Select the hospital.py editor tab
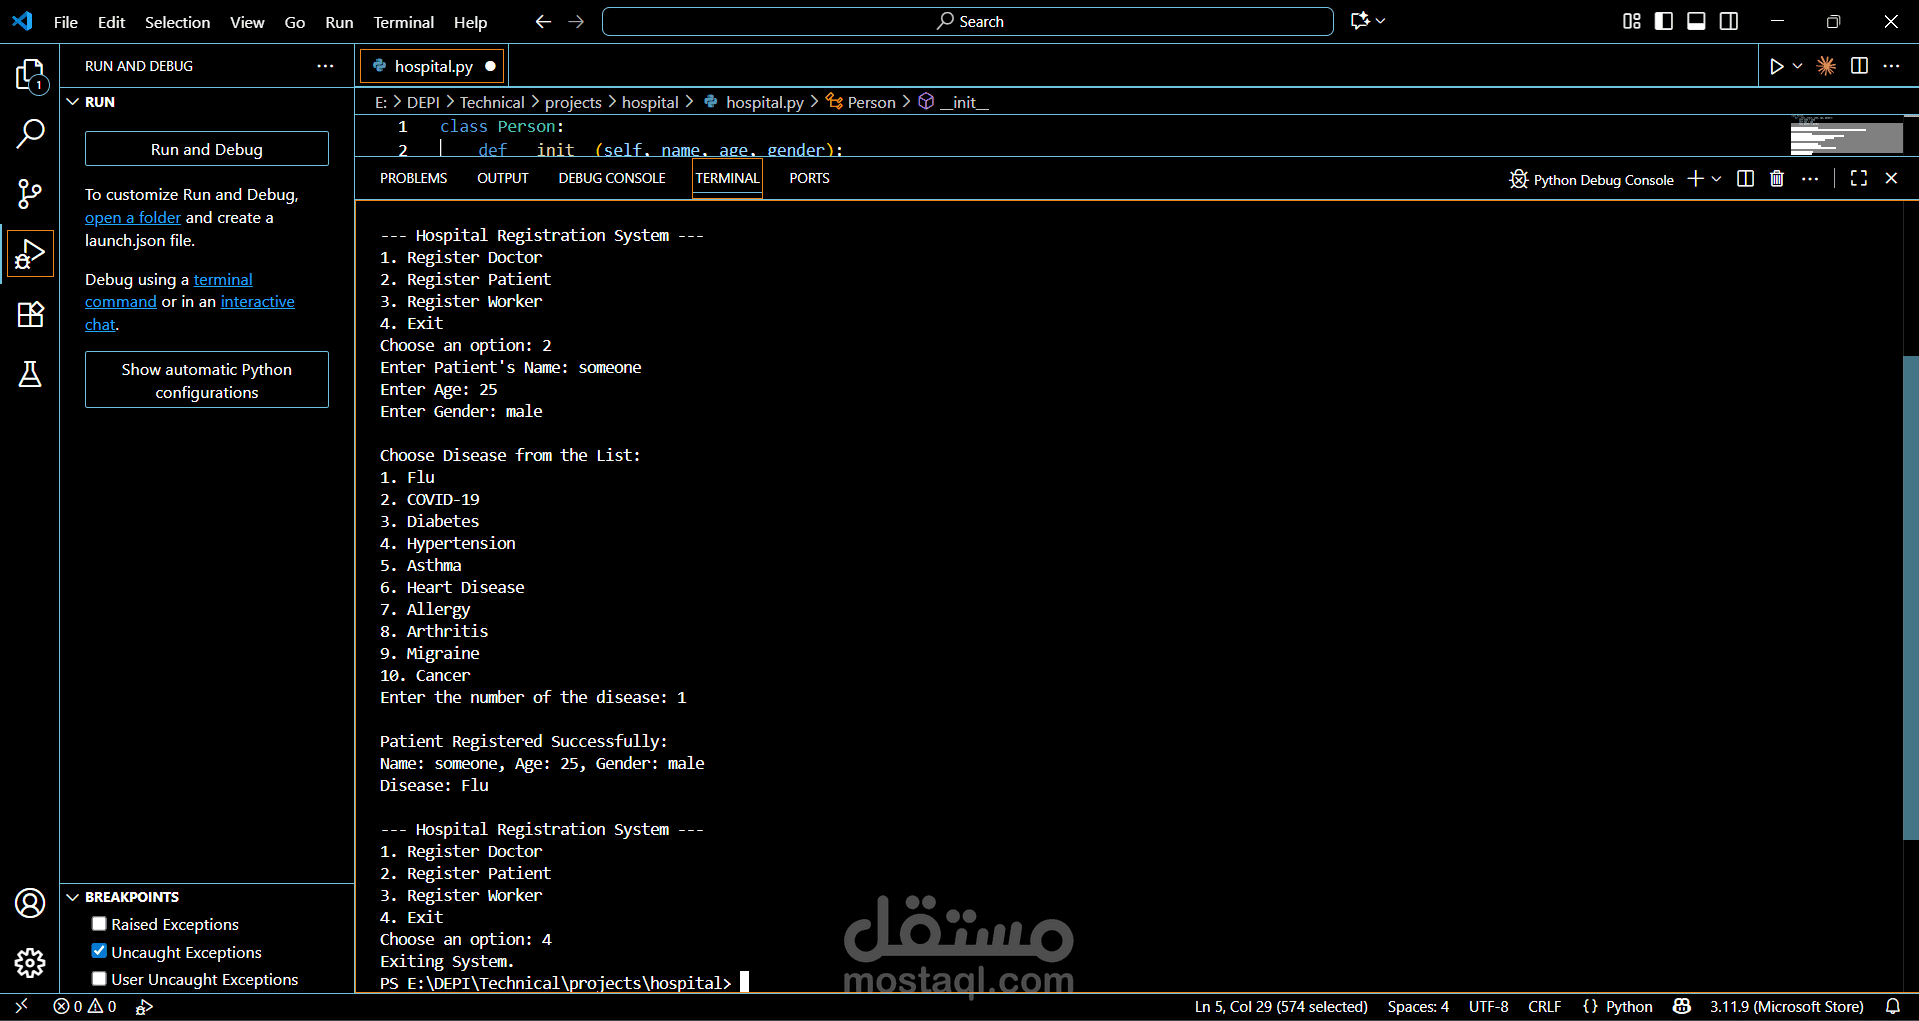 pos(432,66)
